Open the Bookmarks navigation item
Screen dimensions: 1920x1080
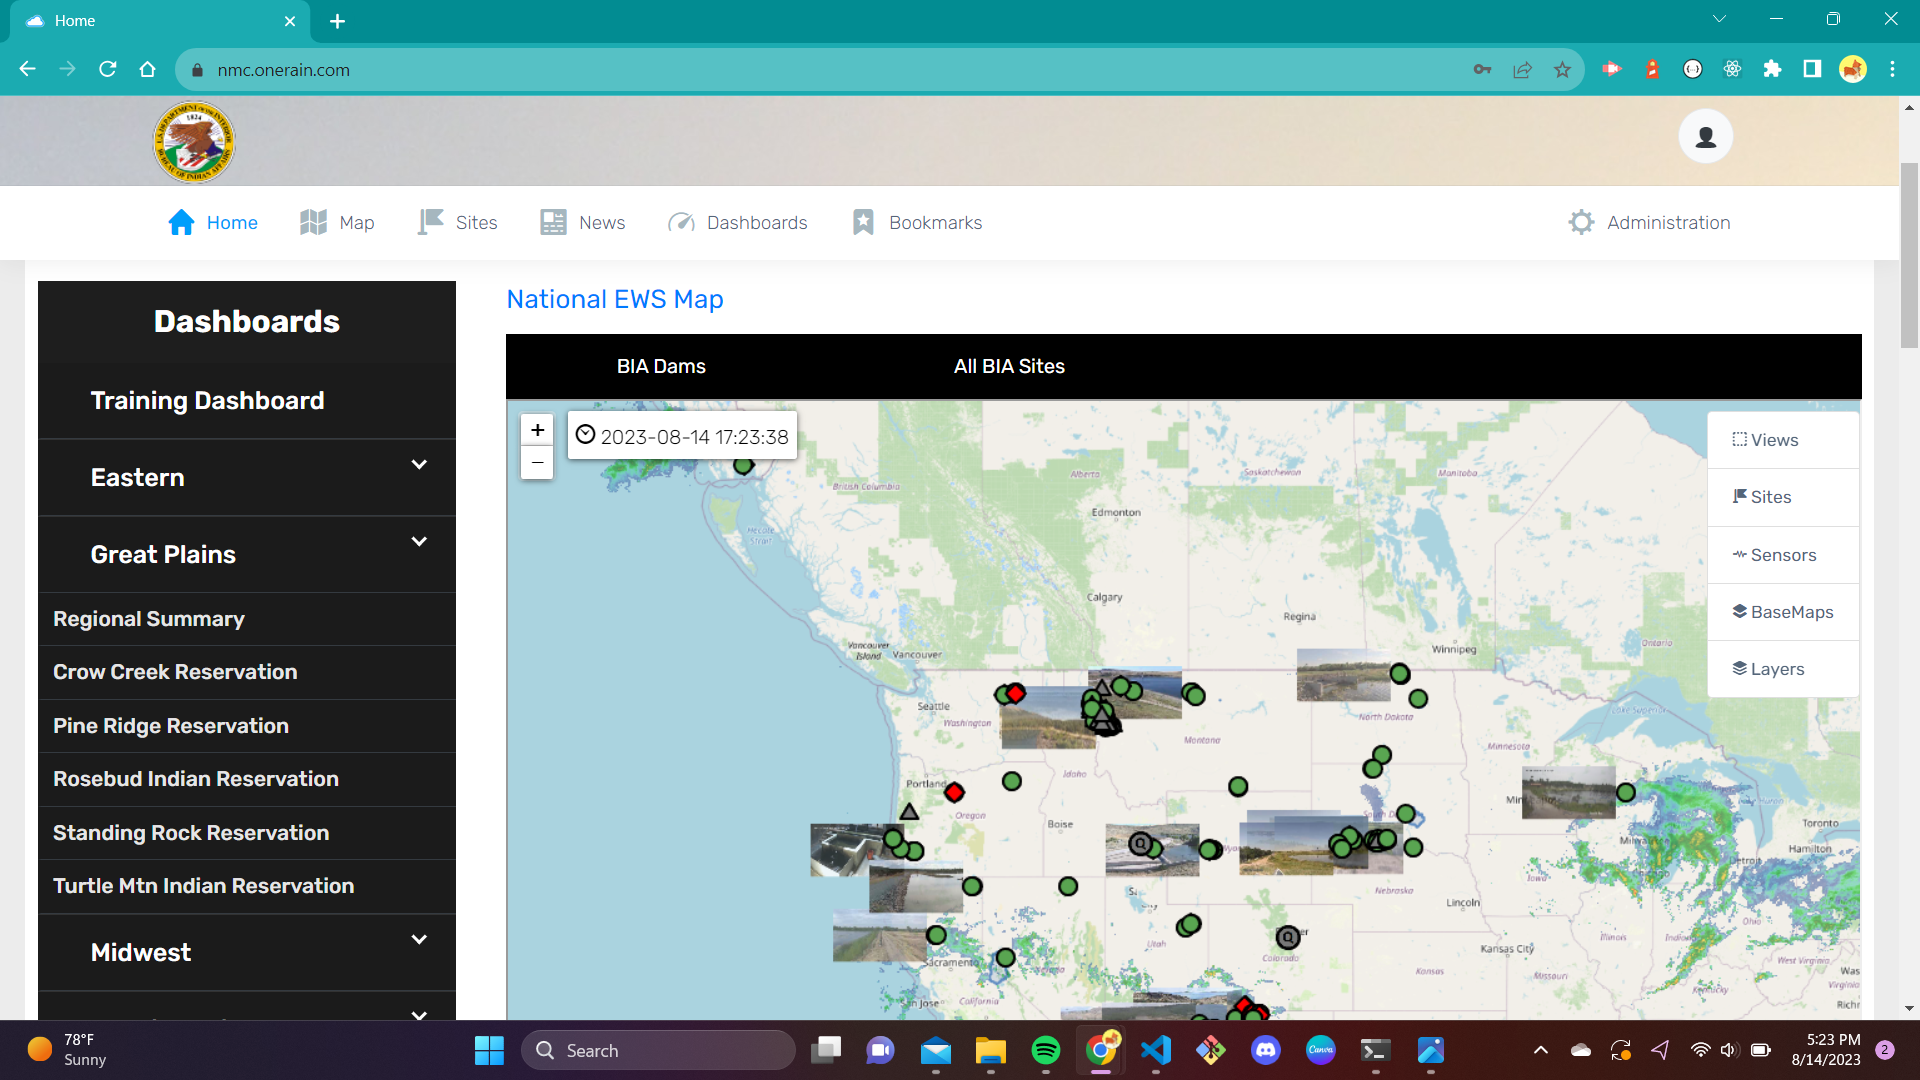click(x=917, y=222)
